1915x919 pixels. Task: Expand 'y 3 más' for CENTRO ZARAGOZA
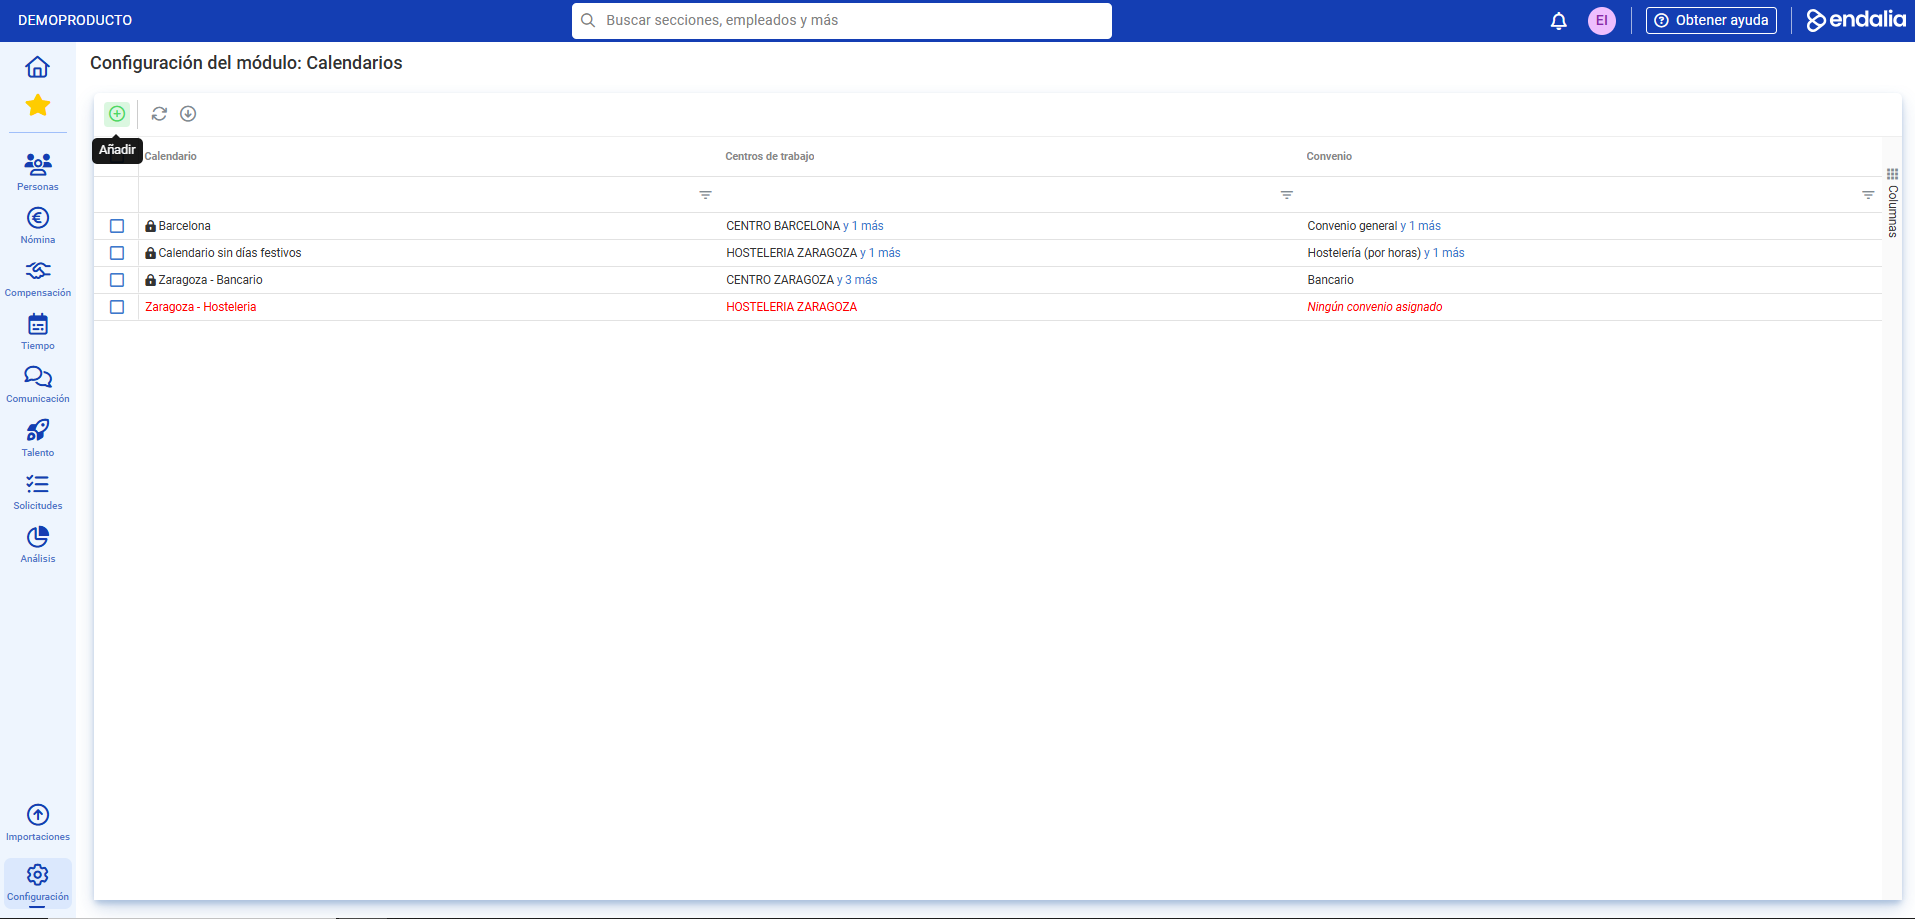pyautogui.click(x=857, y=280)
